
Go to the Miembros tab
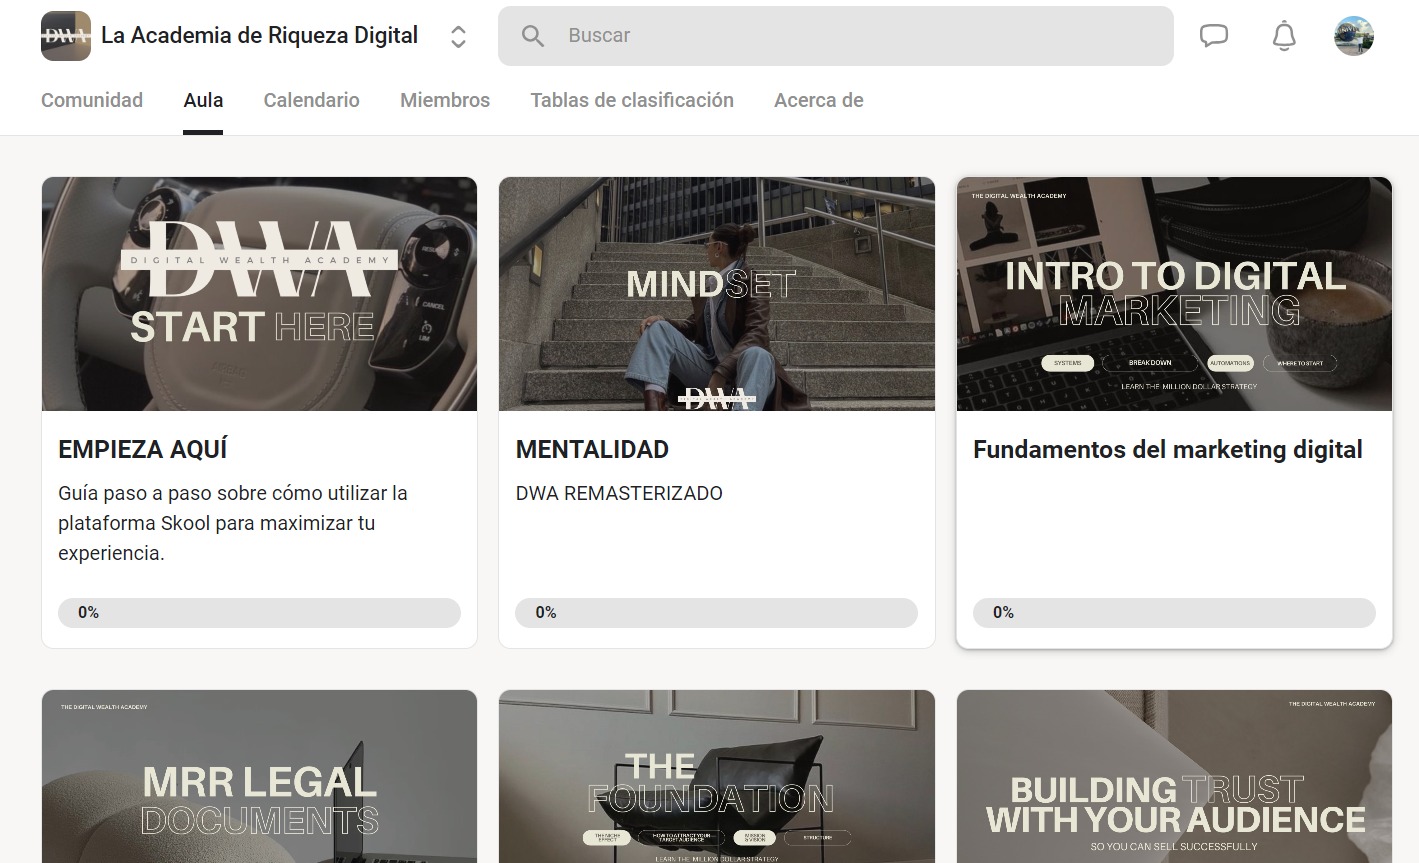click(445, 100)
